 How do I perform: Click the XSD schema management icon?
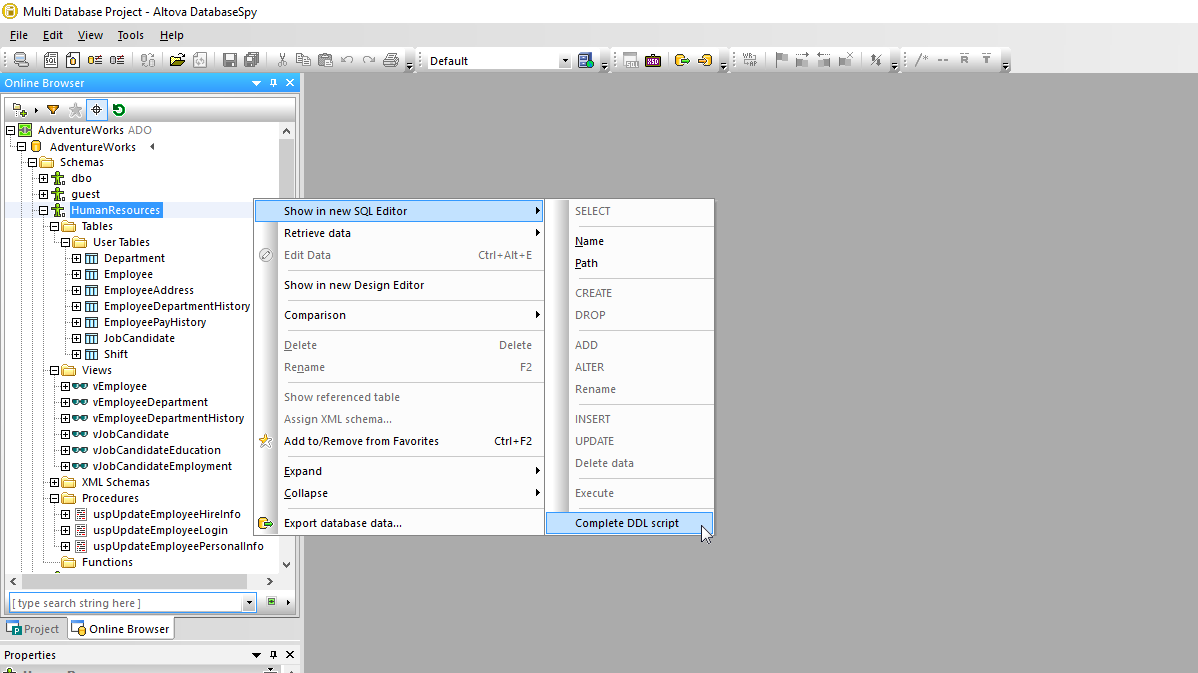(653, 61)
